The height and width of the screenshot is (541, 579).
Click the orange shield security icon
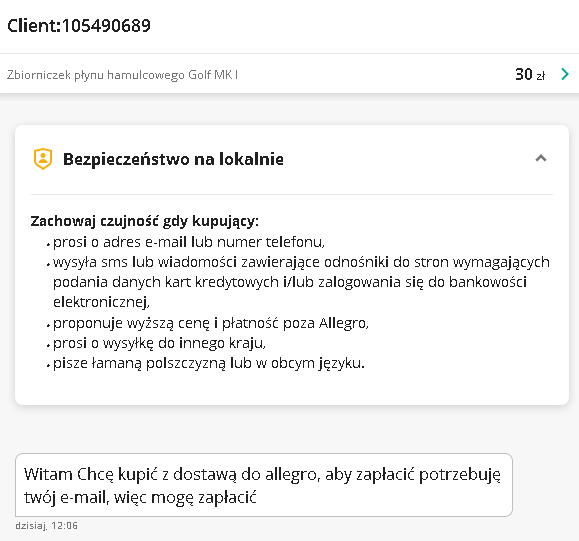[43, 159]
